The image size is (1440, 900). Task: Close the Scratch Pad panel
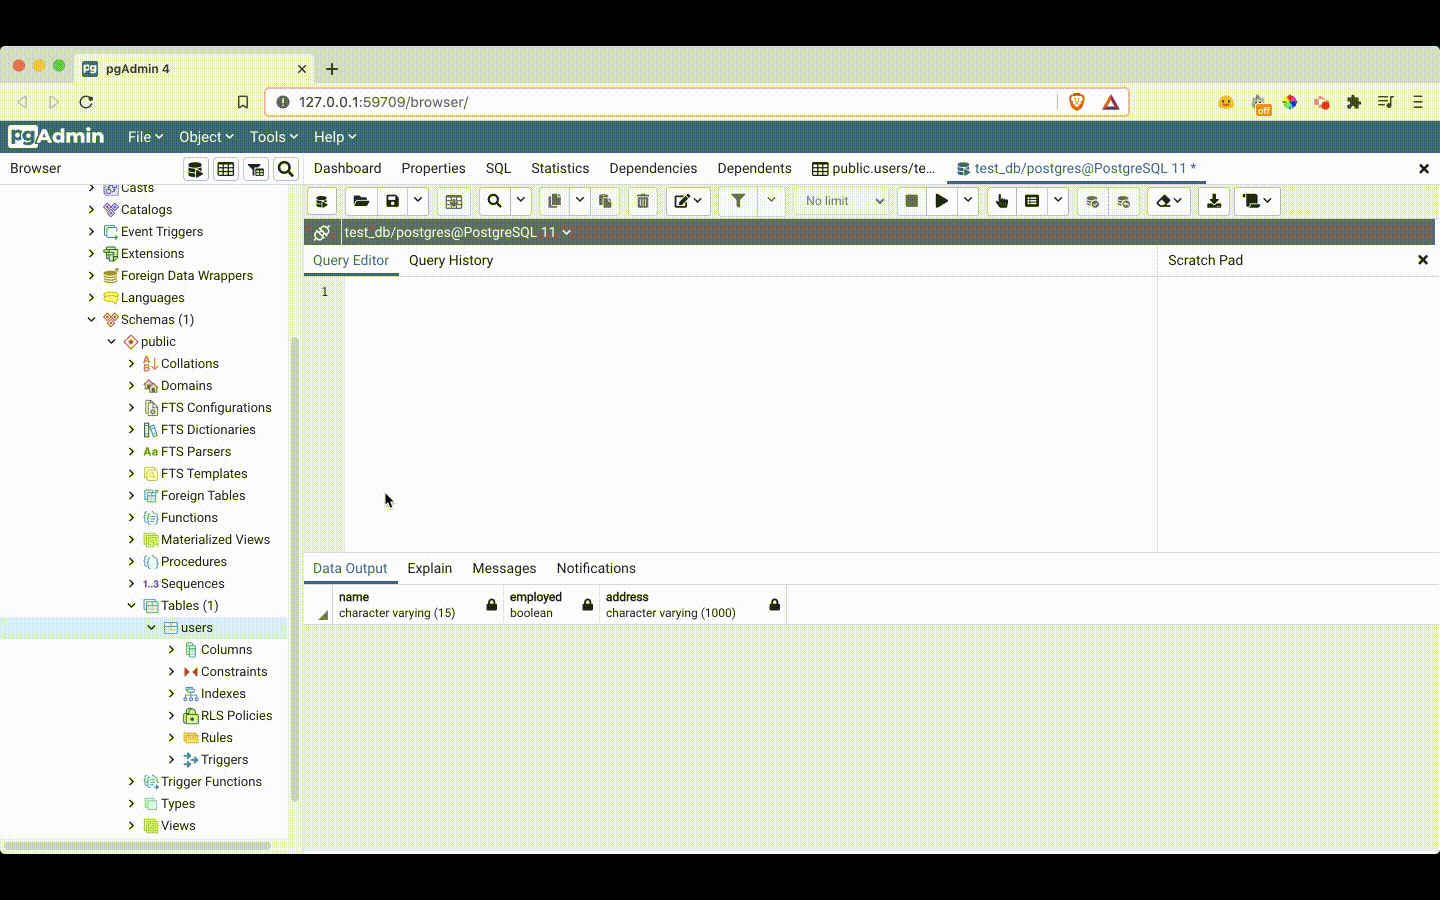pos(1423,260)
